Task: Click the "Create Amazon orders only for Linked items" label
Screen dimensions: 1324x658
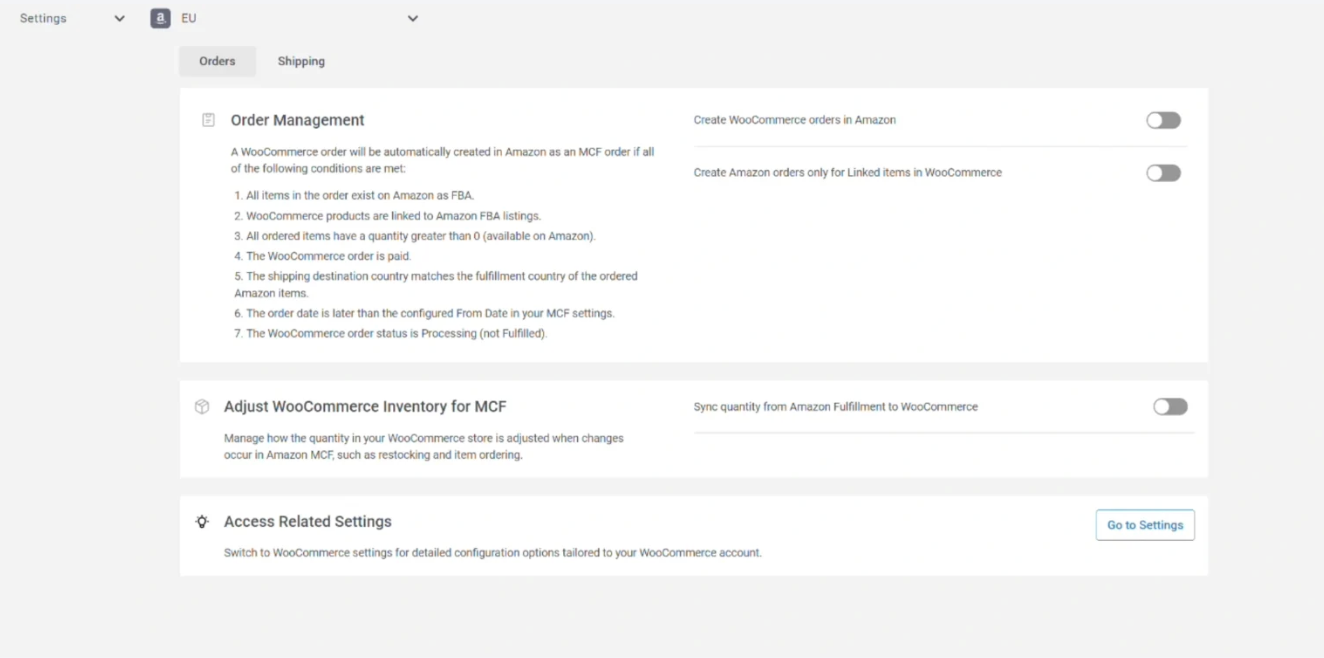Action: (847, 173)
